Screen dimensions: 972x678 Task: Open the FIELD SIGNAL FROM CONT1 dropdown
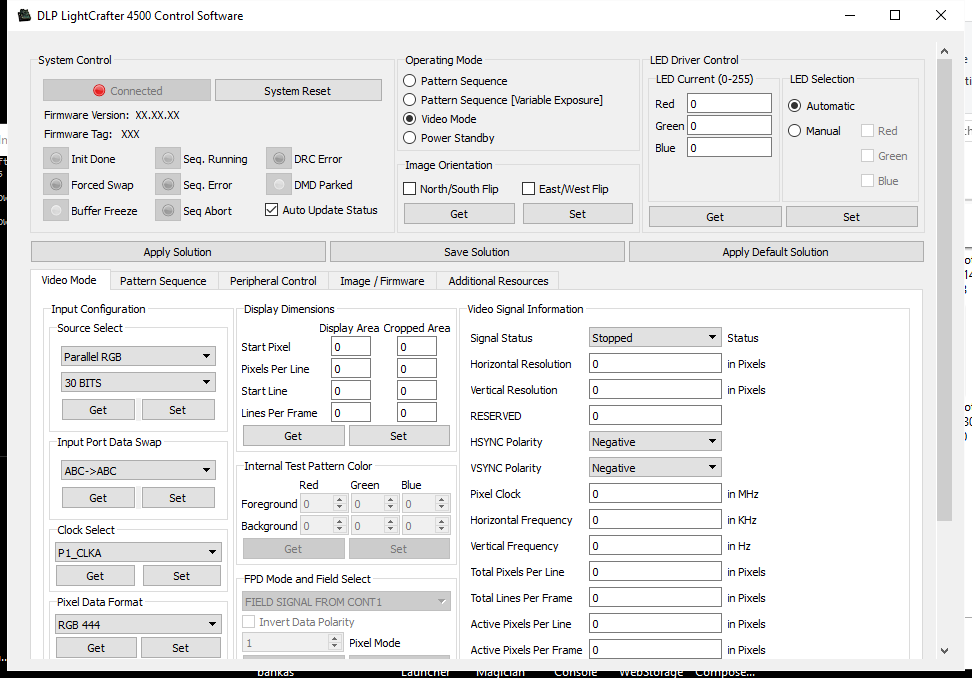[x=347, y=601]
